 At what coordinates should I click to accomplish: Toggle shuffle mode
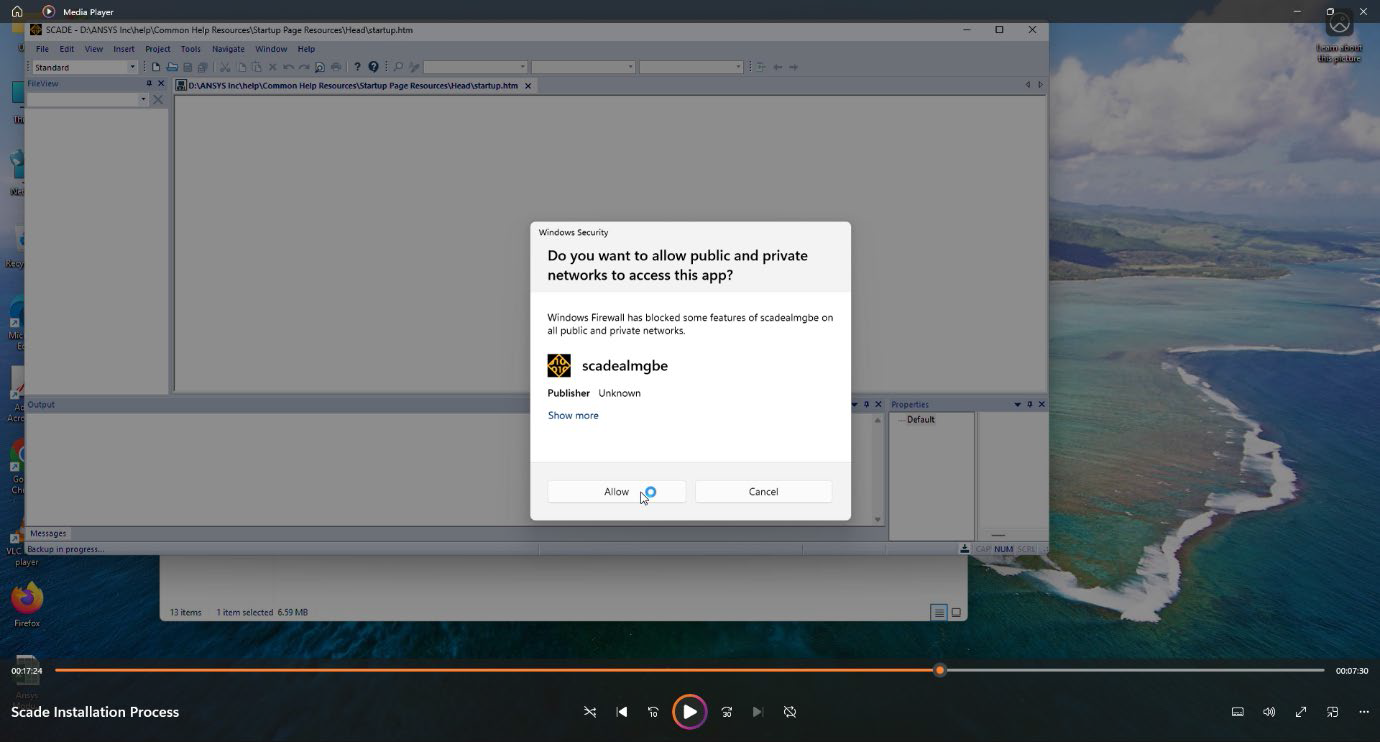click(x=589, y=712)
